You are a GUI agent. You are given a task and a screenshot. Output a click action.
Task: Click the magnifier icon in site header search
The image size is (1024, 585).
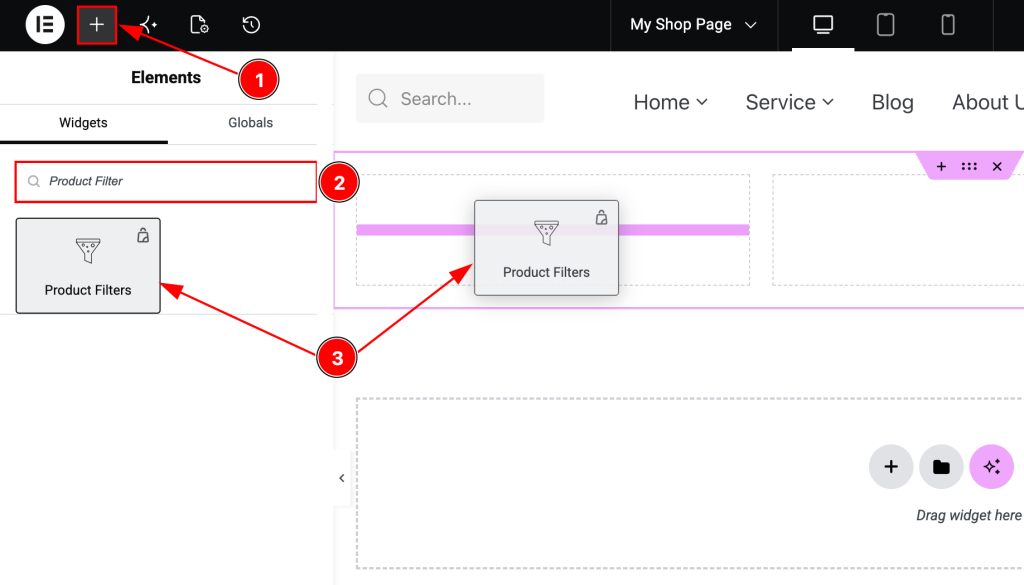(378, 99)
